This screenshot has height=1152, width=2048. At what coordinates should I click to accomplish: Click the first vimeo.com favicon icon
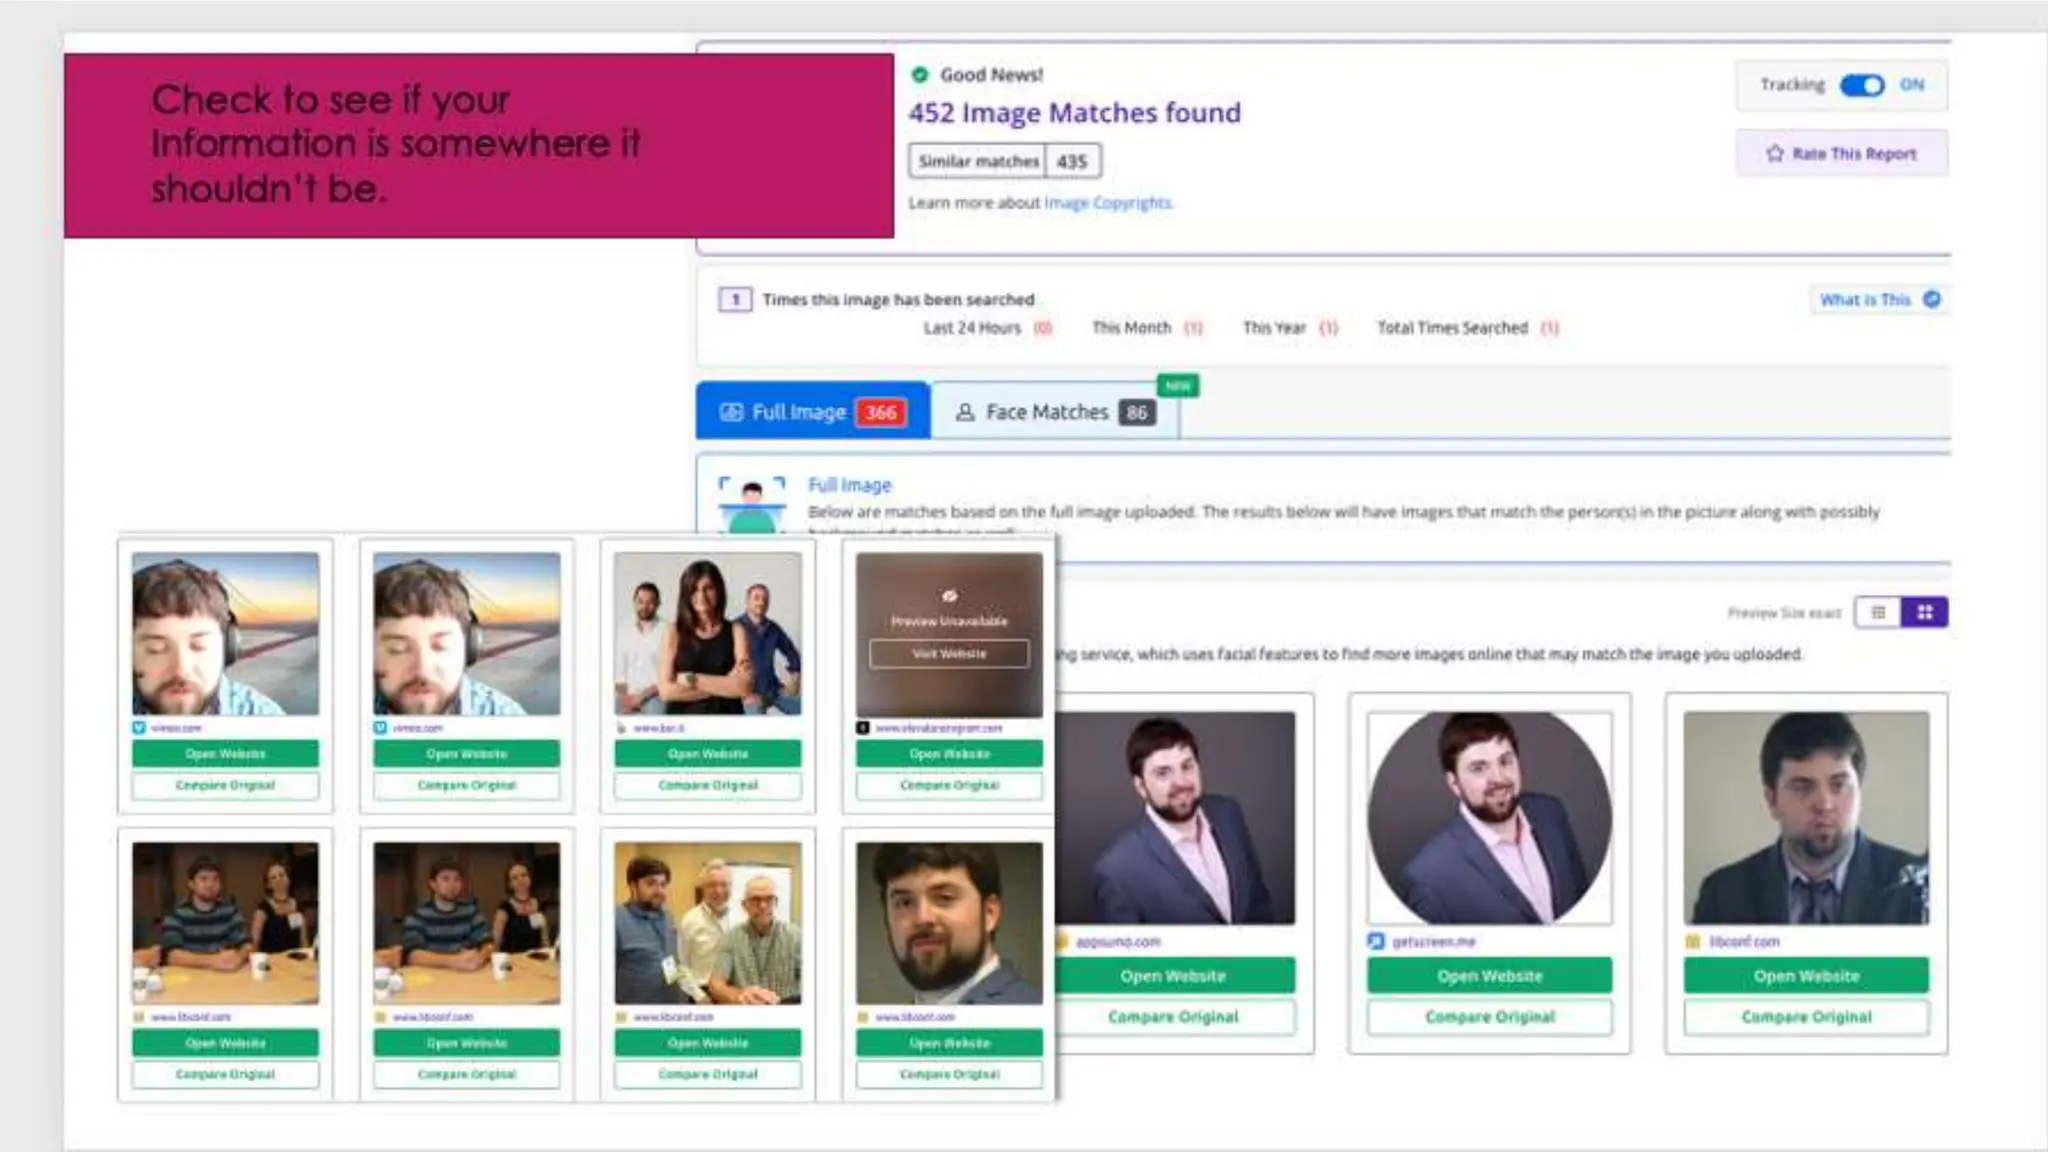[139, 728]
